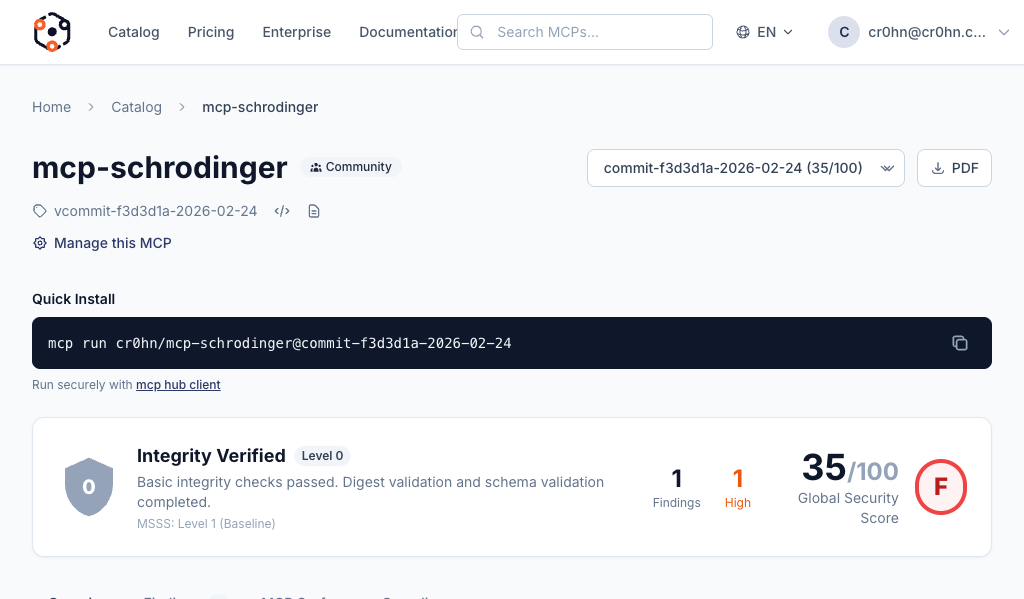The image size is (1024, 599).
Task: Copy the quick install command
Action: [959, 343]
